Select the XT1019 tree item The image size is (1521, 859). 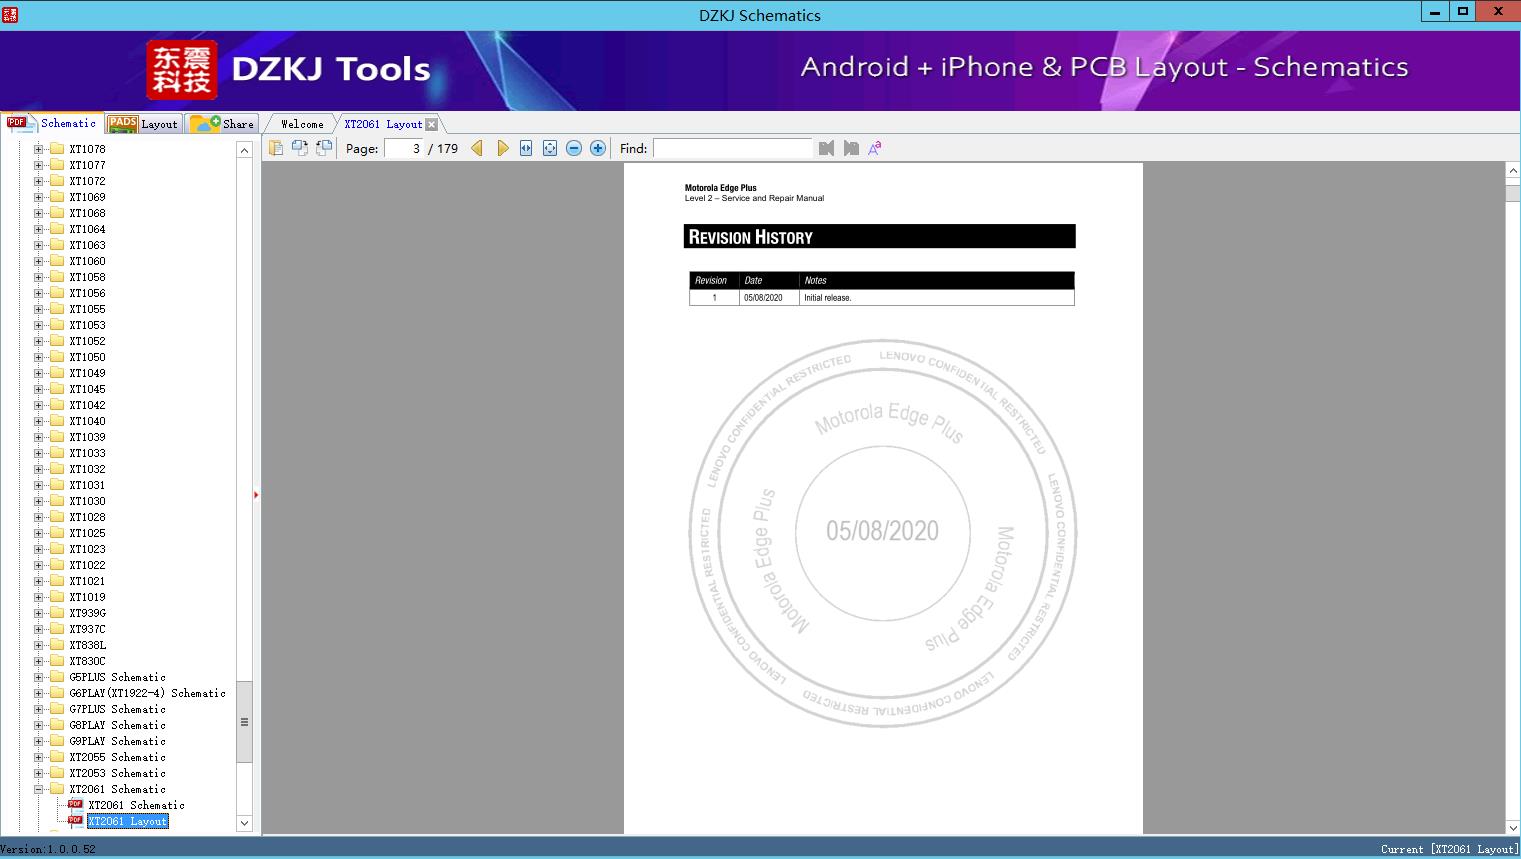coord(87,597)
